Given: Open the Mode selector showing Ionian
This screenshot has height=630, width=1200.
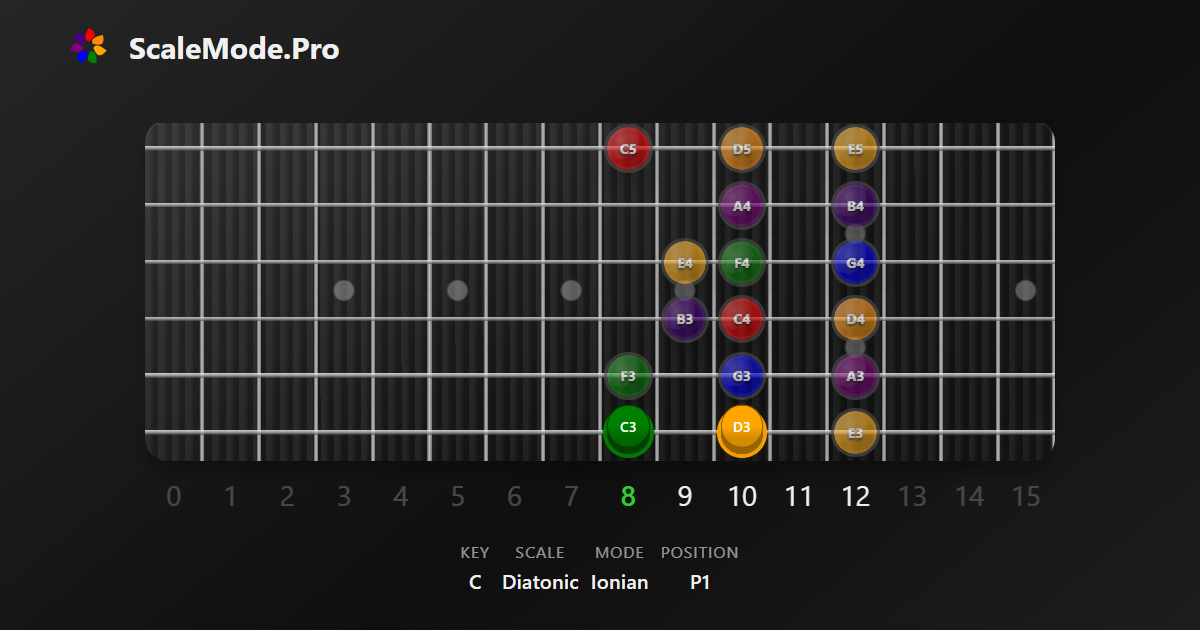Looking at the screenshot, I should (x=619, y=582).
